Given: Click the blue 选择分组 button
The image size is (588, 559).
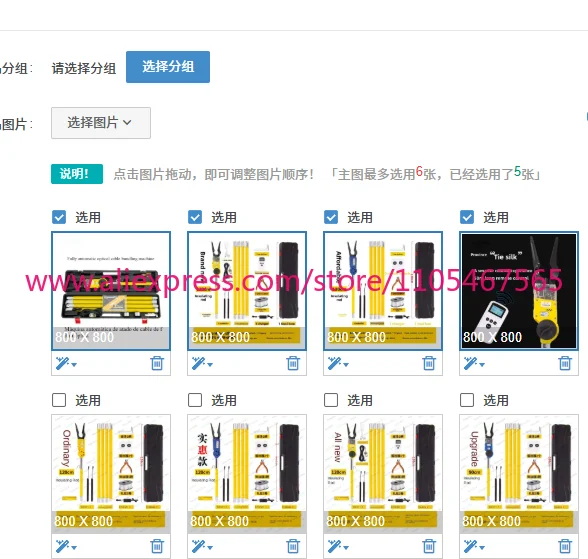Looking at the screenshot, I should click(x=168, y=67).
